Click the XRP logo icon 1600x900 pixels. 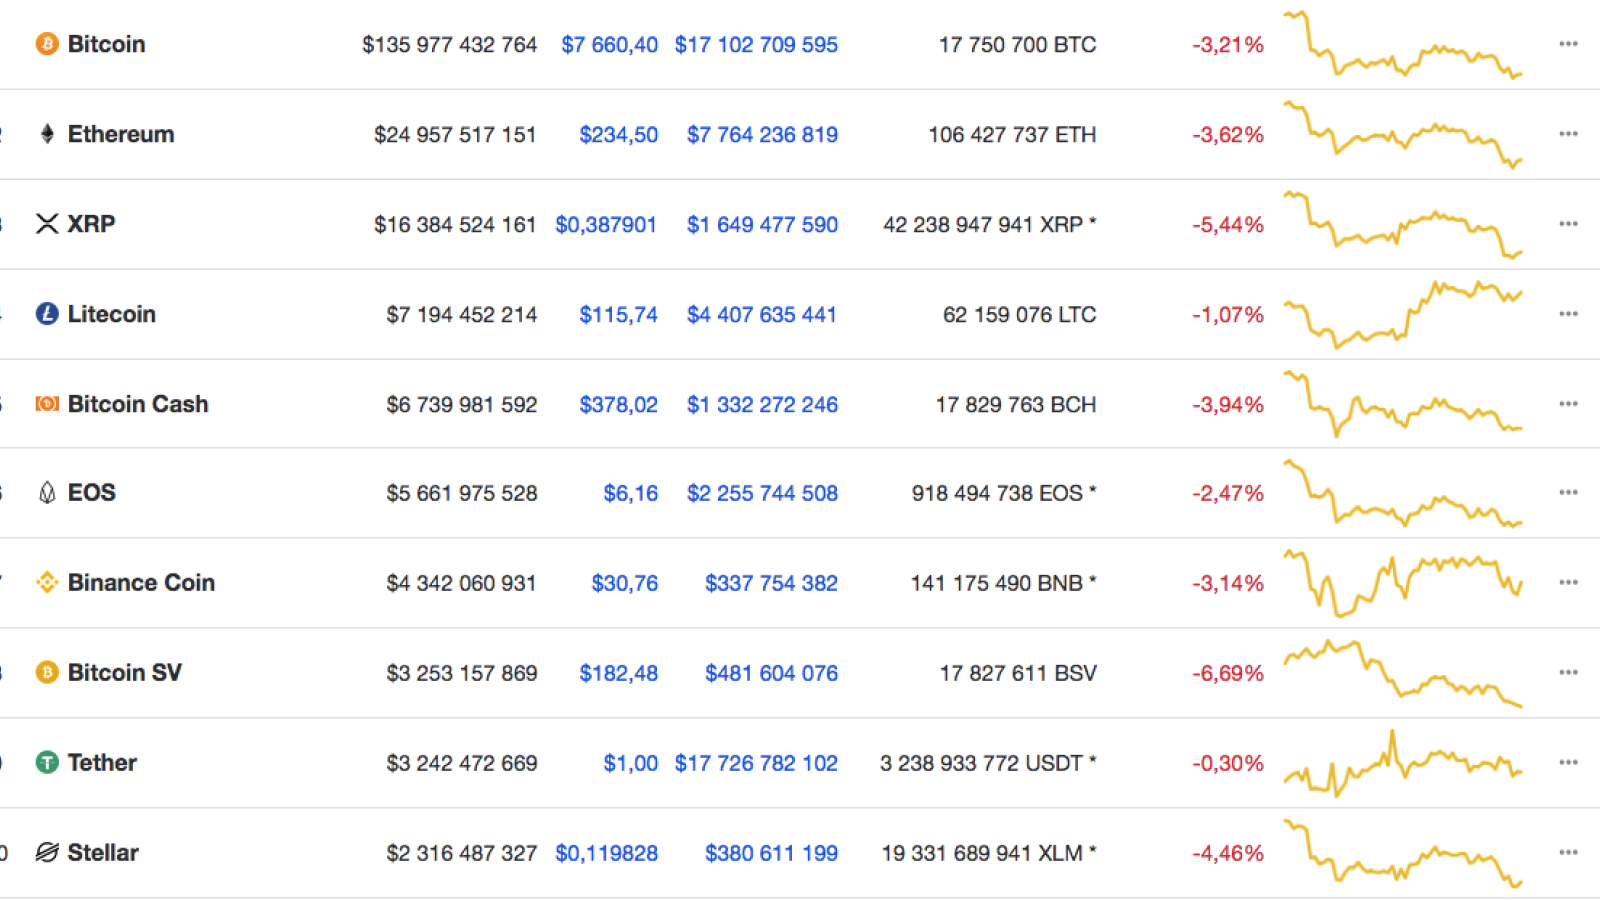point(47,224)
